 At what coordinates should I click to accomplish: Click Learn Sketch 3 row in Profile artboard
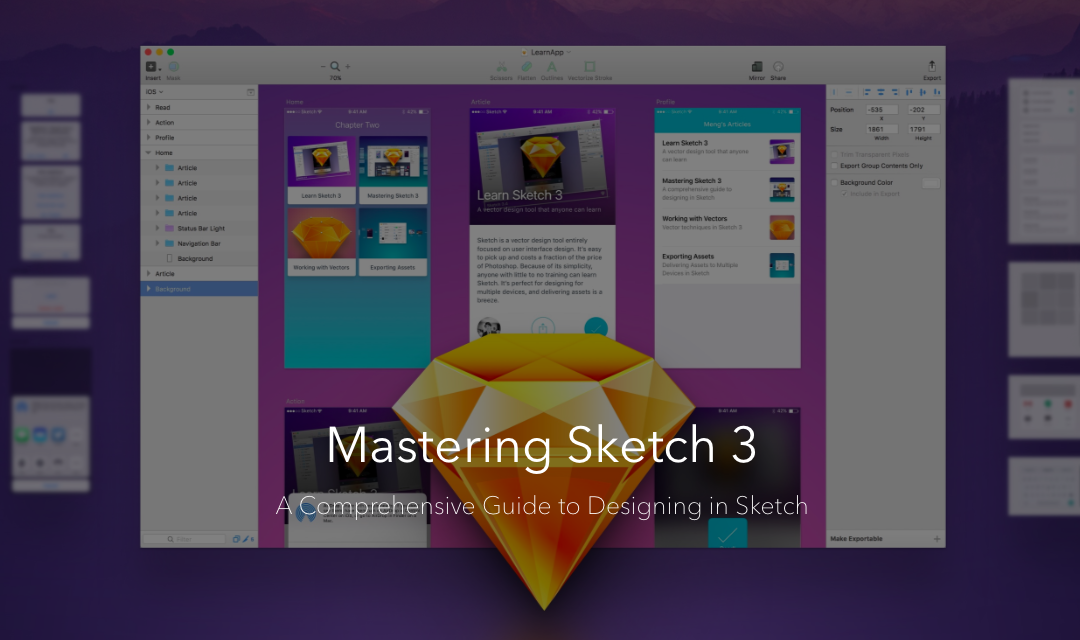pyautogui.click(x=727, y=152)
